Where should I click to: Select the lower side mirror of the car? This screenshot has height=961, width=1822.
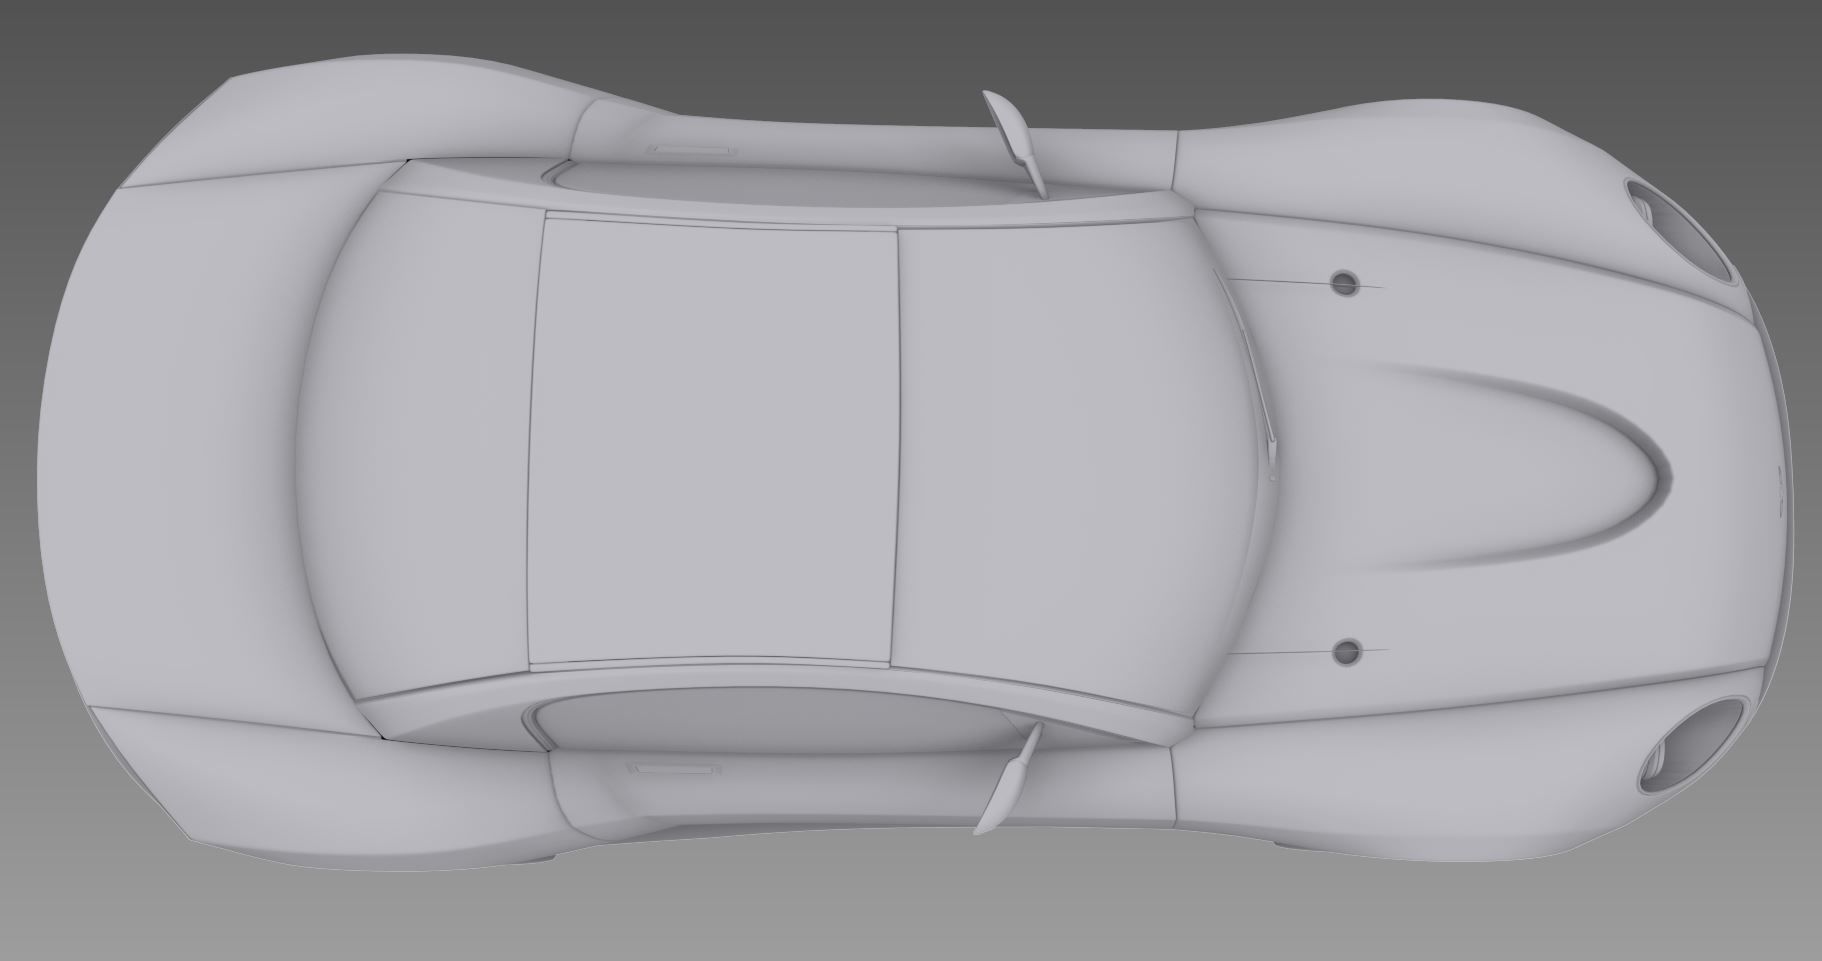click(1007, 778)
